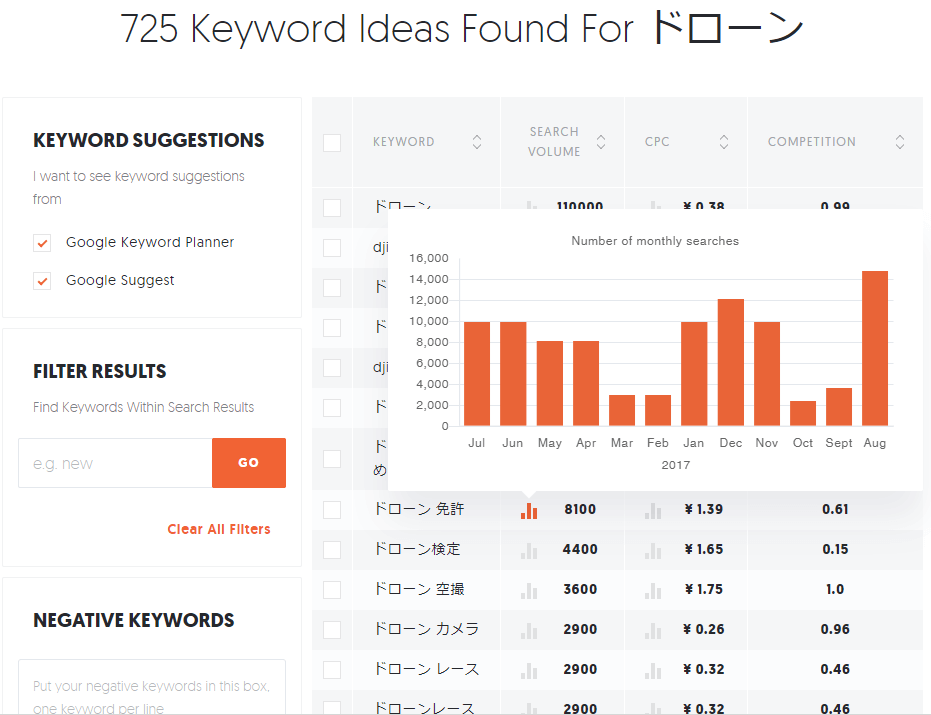Click the Clear All Filters link

click(218, 529)
